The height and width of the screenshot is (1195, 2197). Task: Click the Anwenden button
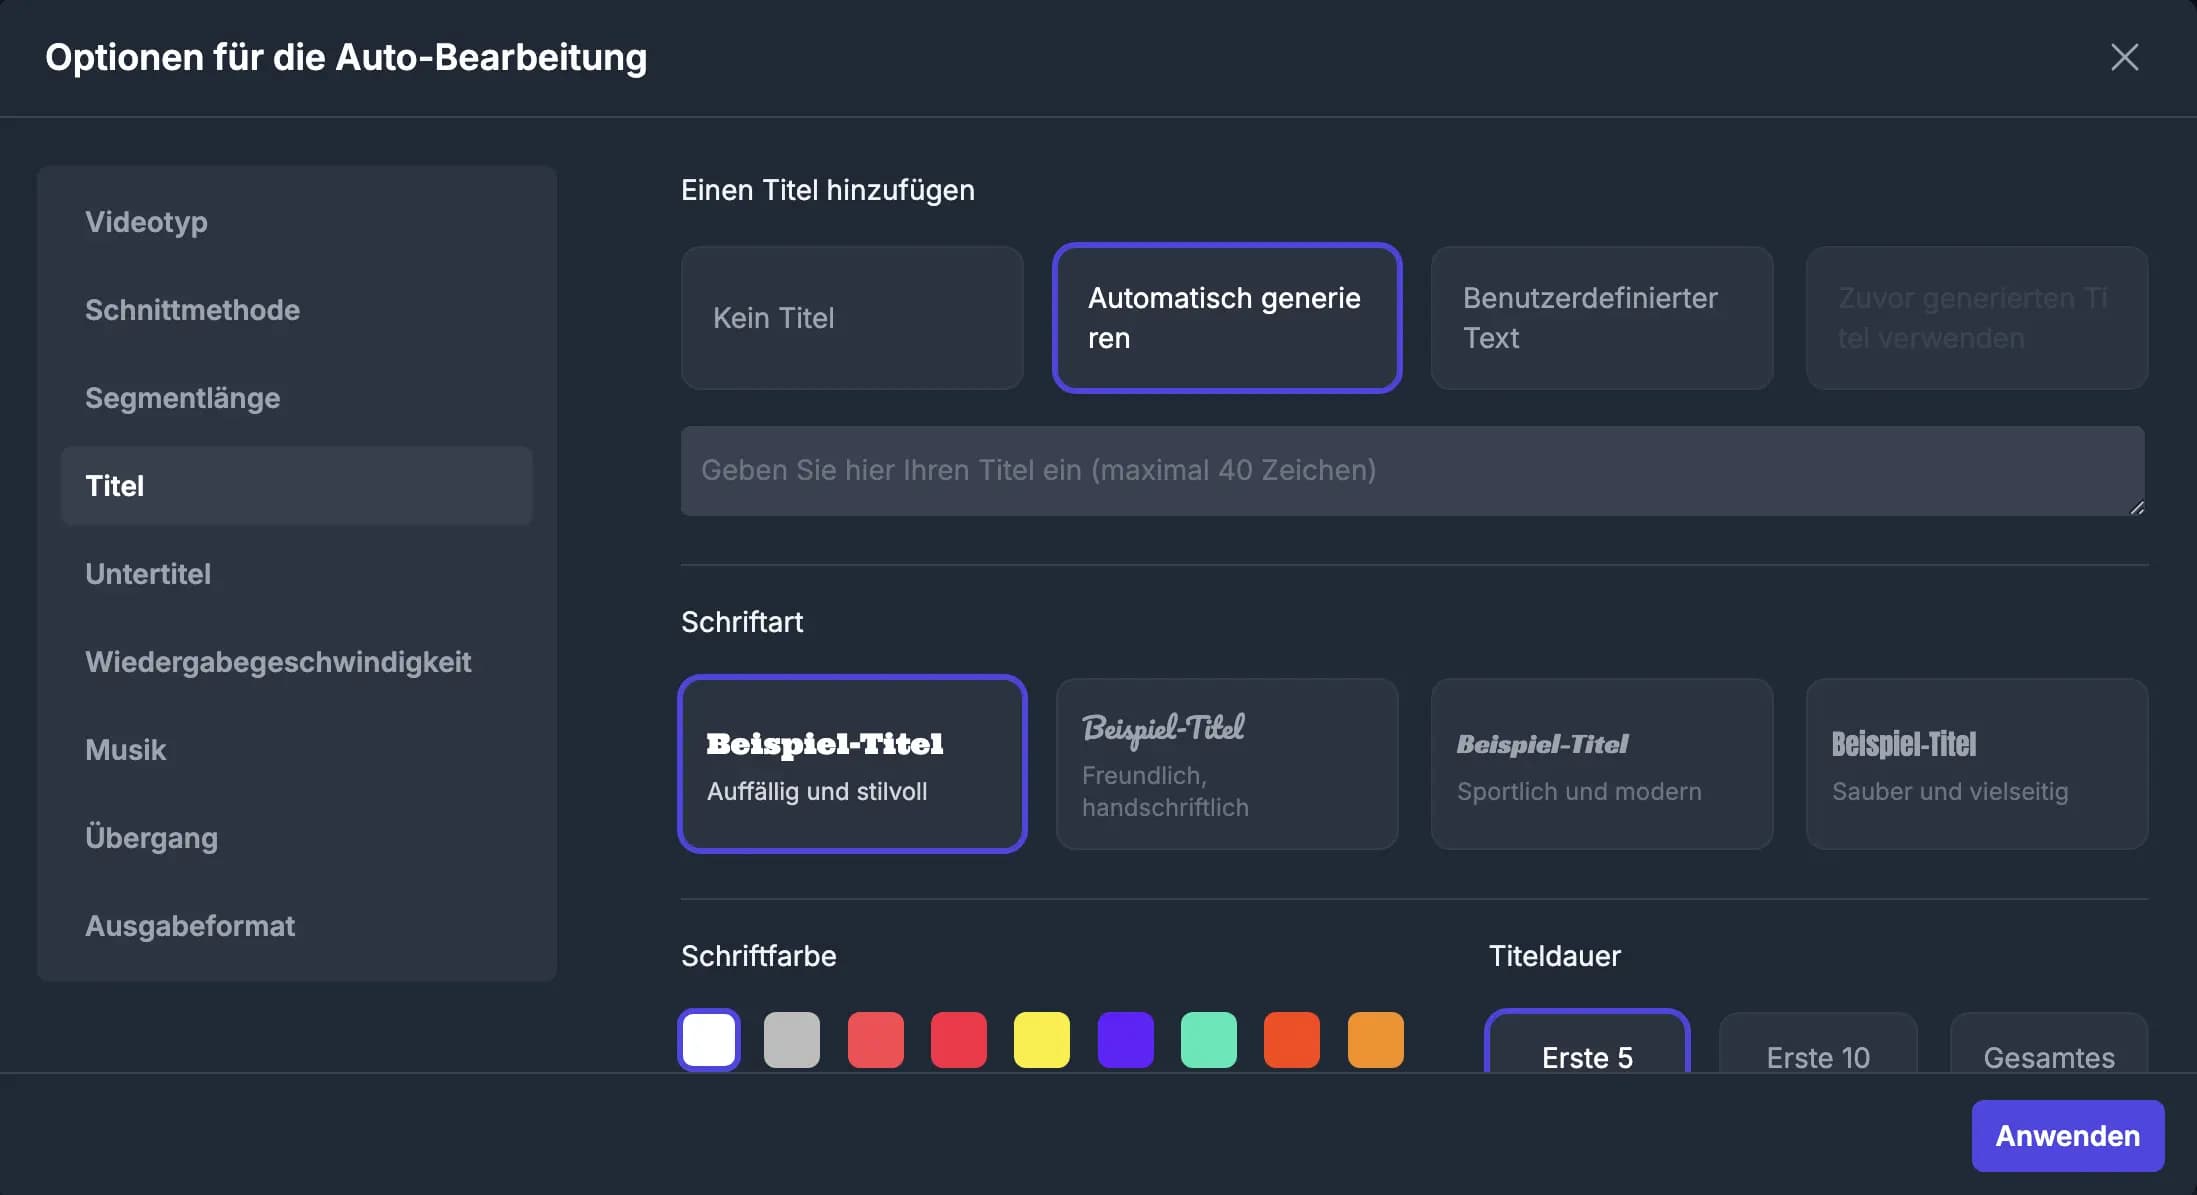click(2067, 1135)
